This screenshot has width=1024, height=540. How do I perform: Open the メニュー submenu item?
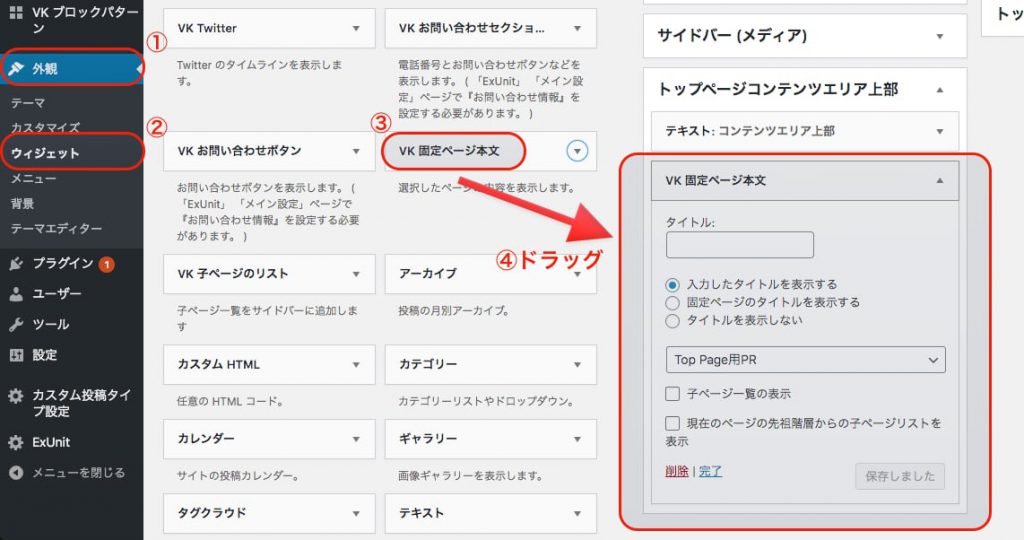[x=33, y=178]
